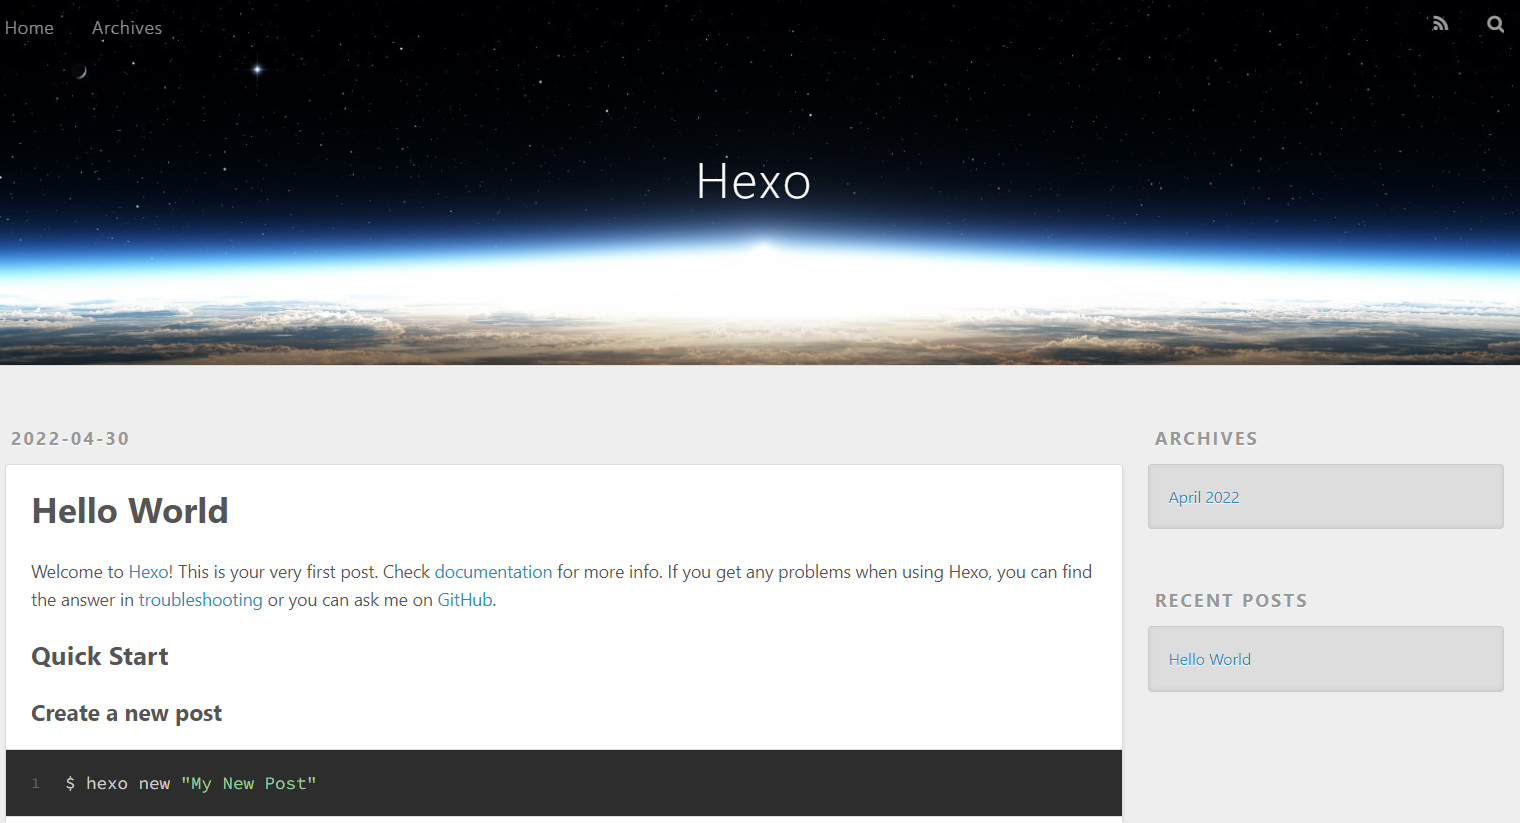Viewport: 1520px width, 823px height.
Task: Click the Quick Start heading
Action: point(100,657)
